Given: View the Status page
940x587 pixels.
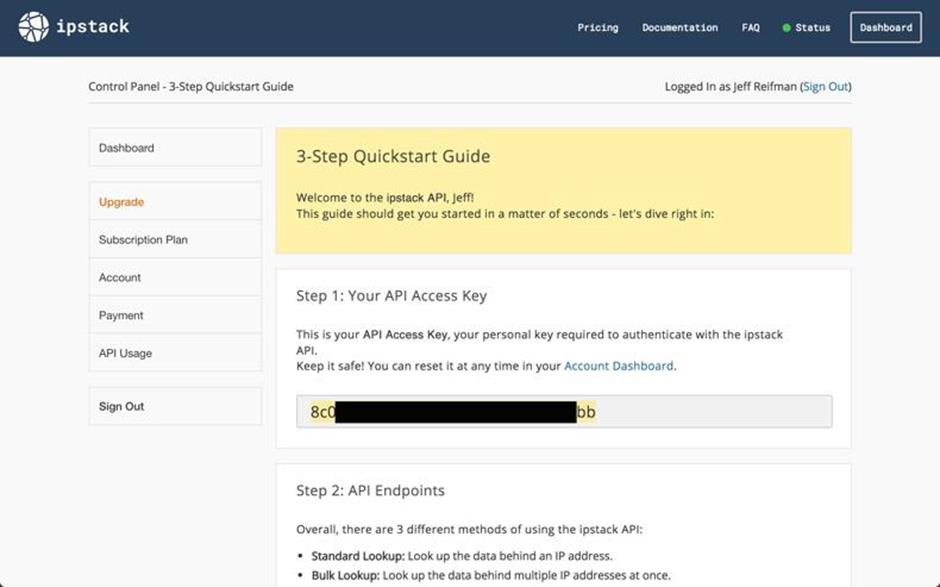Looking at the screenshot, I should 812,28.
